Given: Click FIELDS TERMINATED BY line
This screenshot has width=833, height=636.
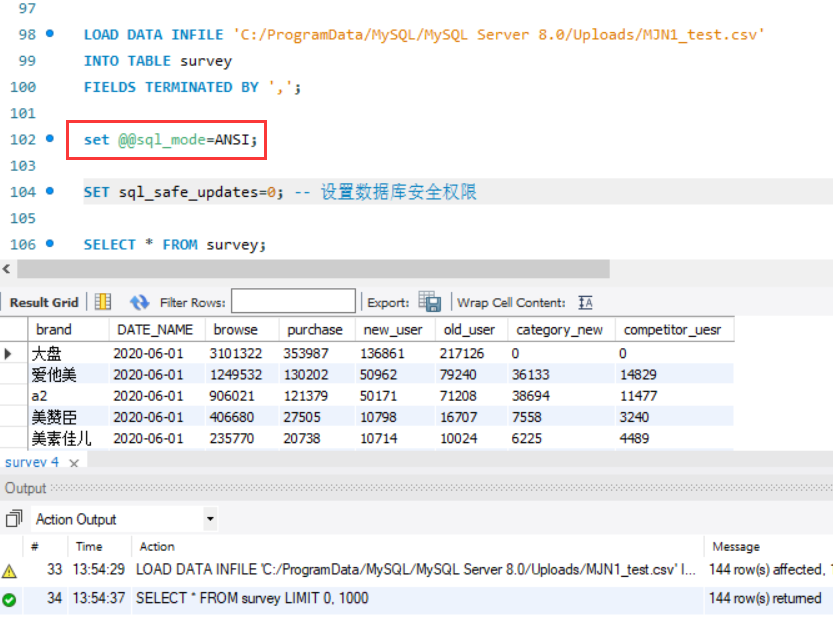Looking at the screenshot, I should 192,87.
